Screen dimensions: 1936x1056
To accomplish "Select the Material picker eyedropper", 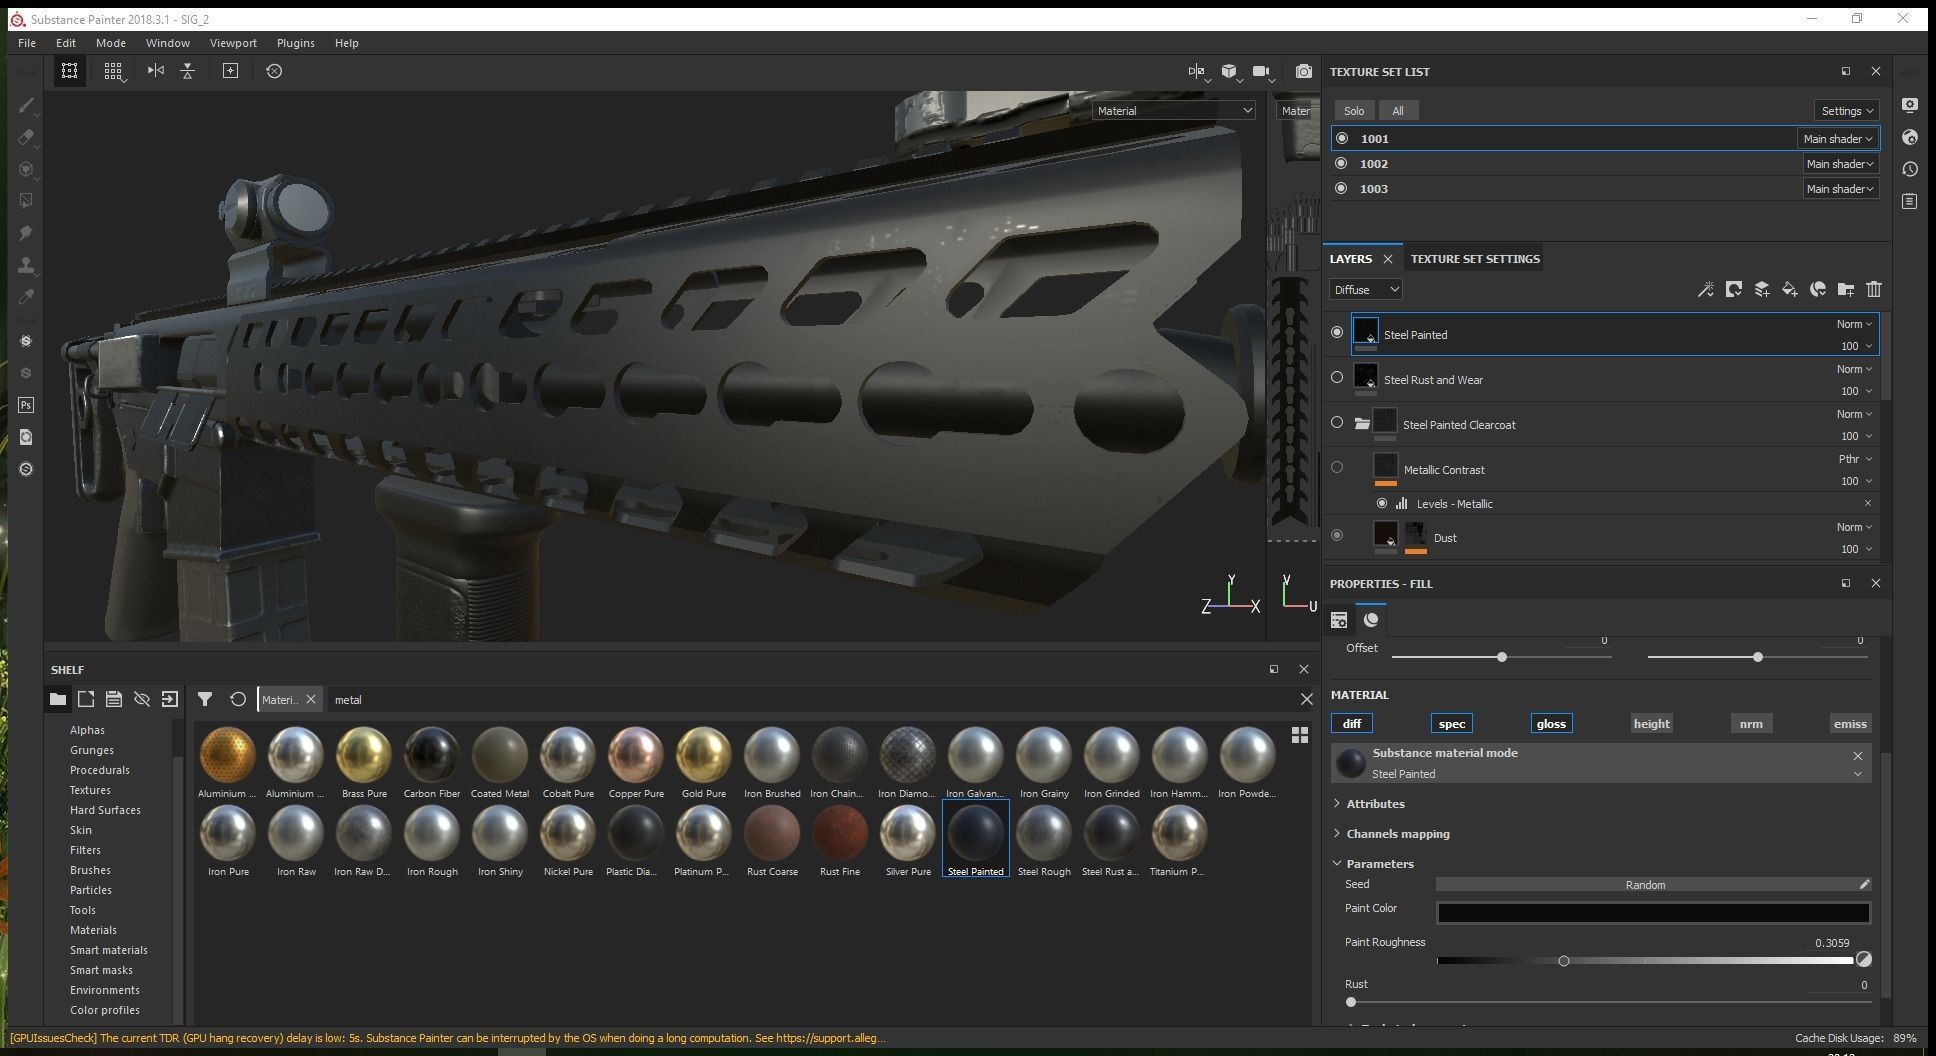I will point(27,297).
